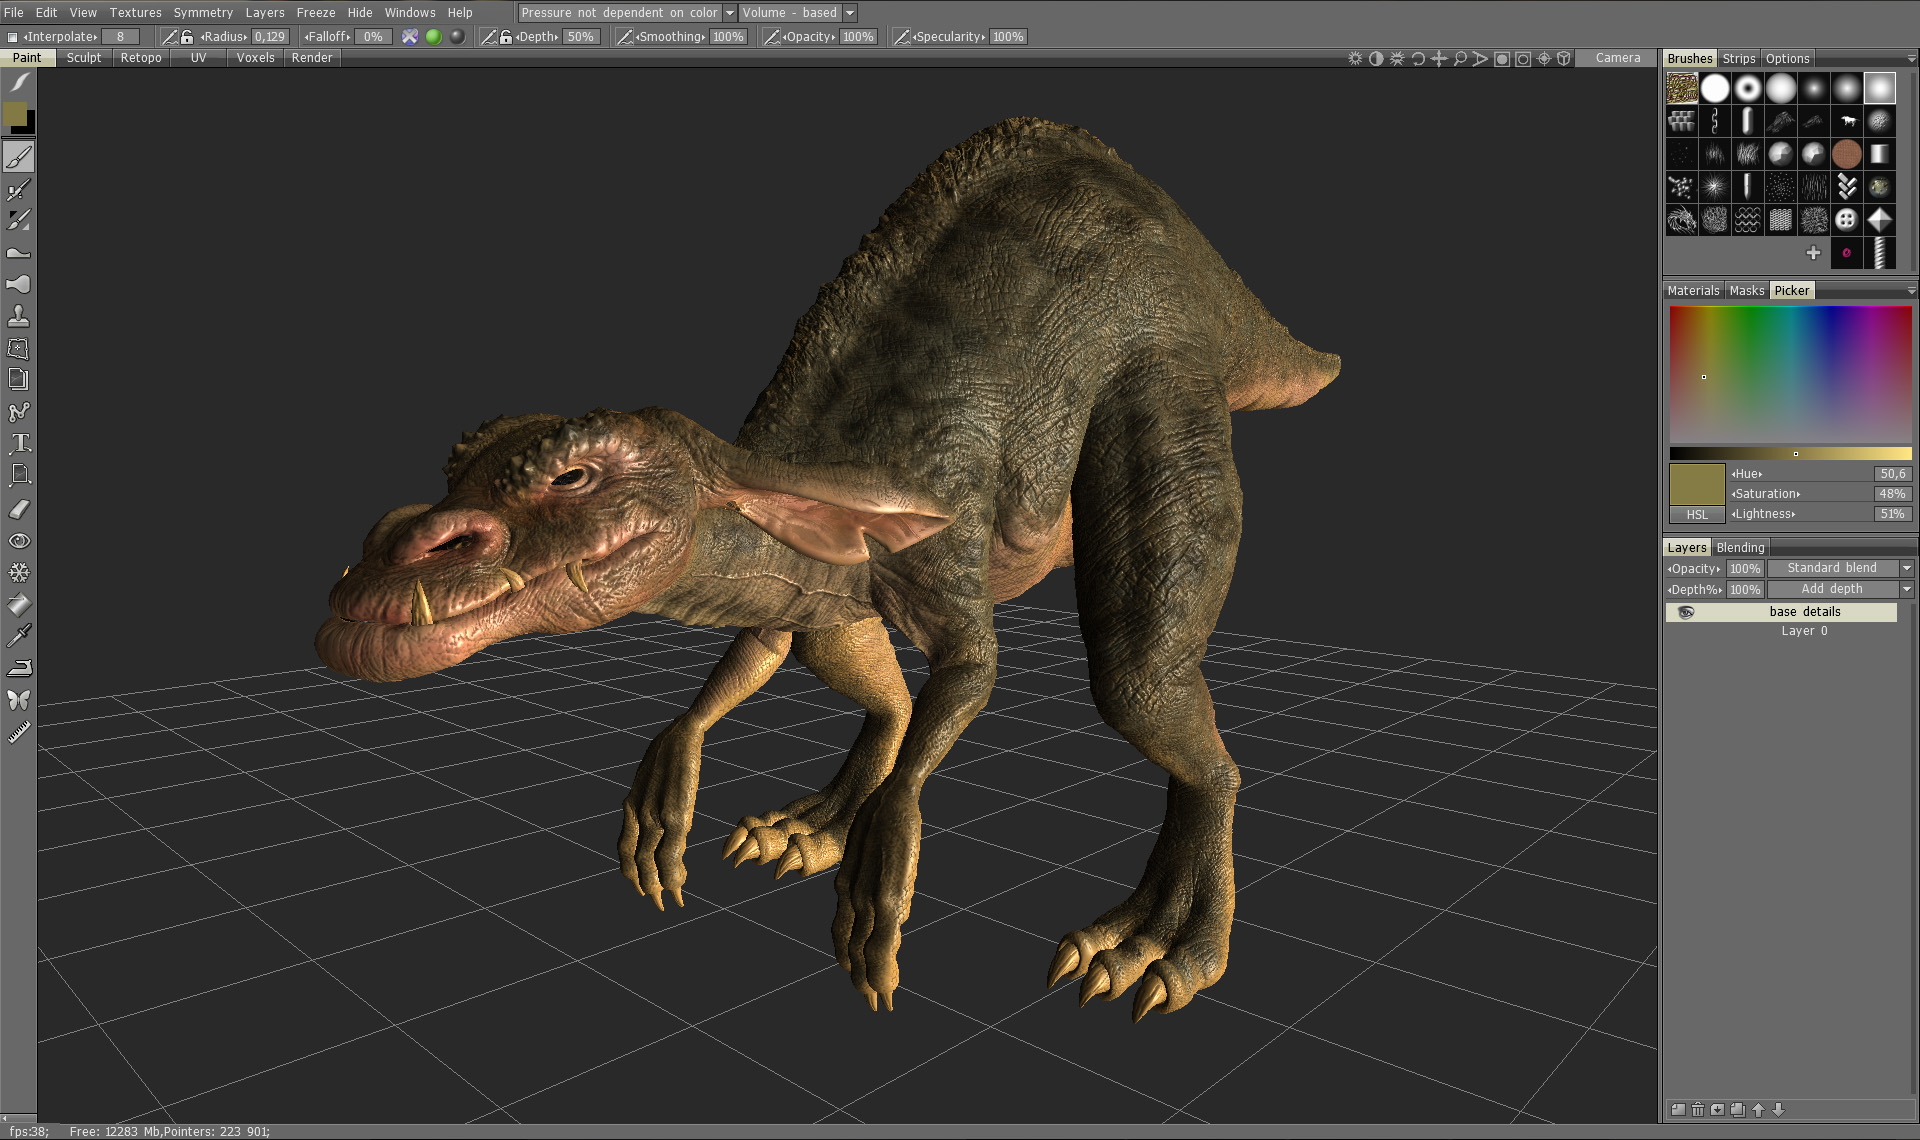Choose the dragon head brush alpha
This screenshot has width=1920, height=1140.
(1682, 220)
